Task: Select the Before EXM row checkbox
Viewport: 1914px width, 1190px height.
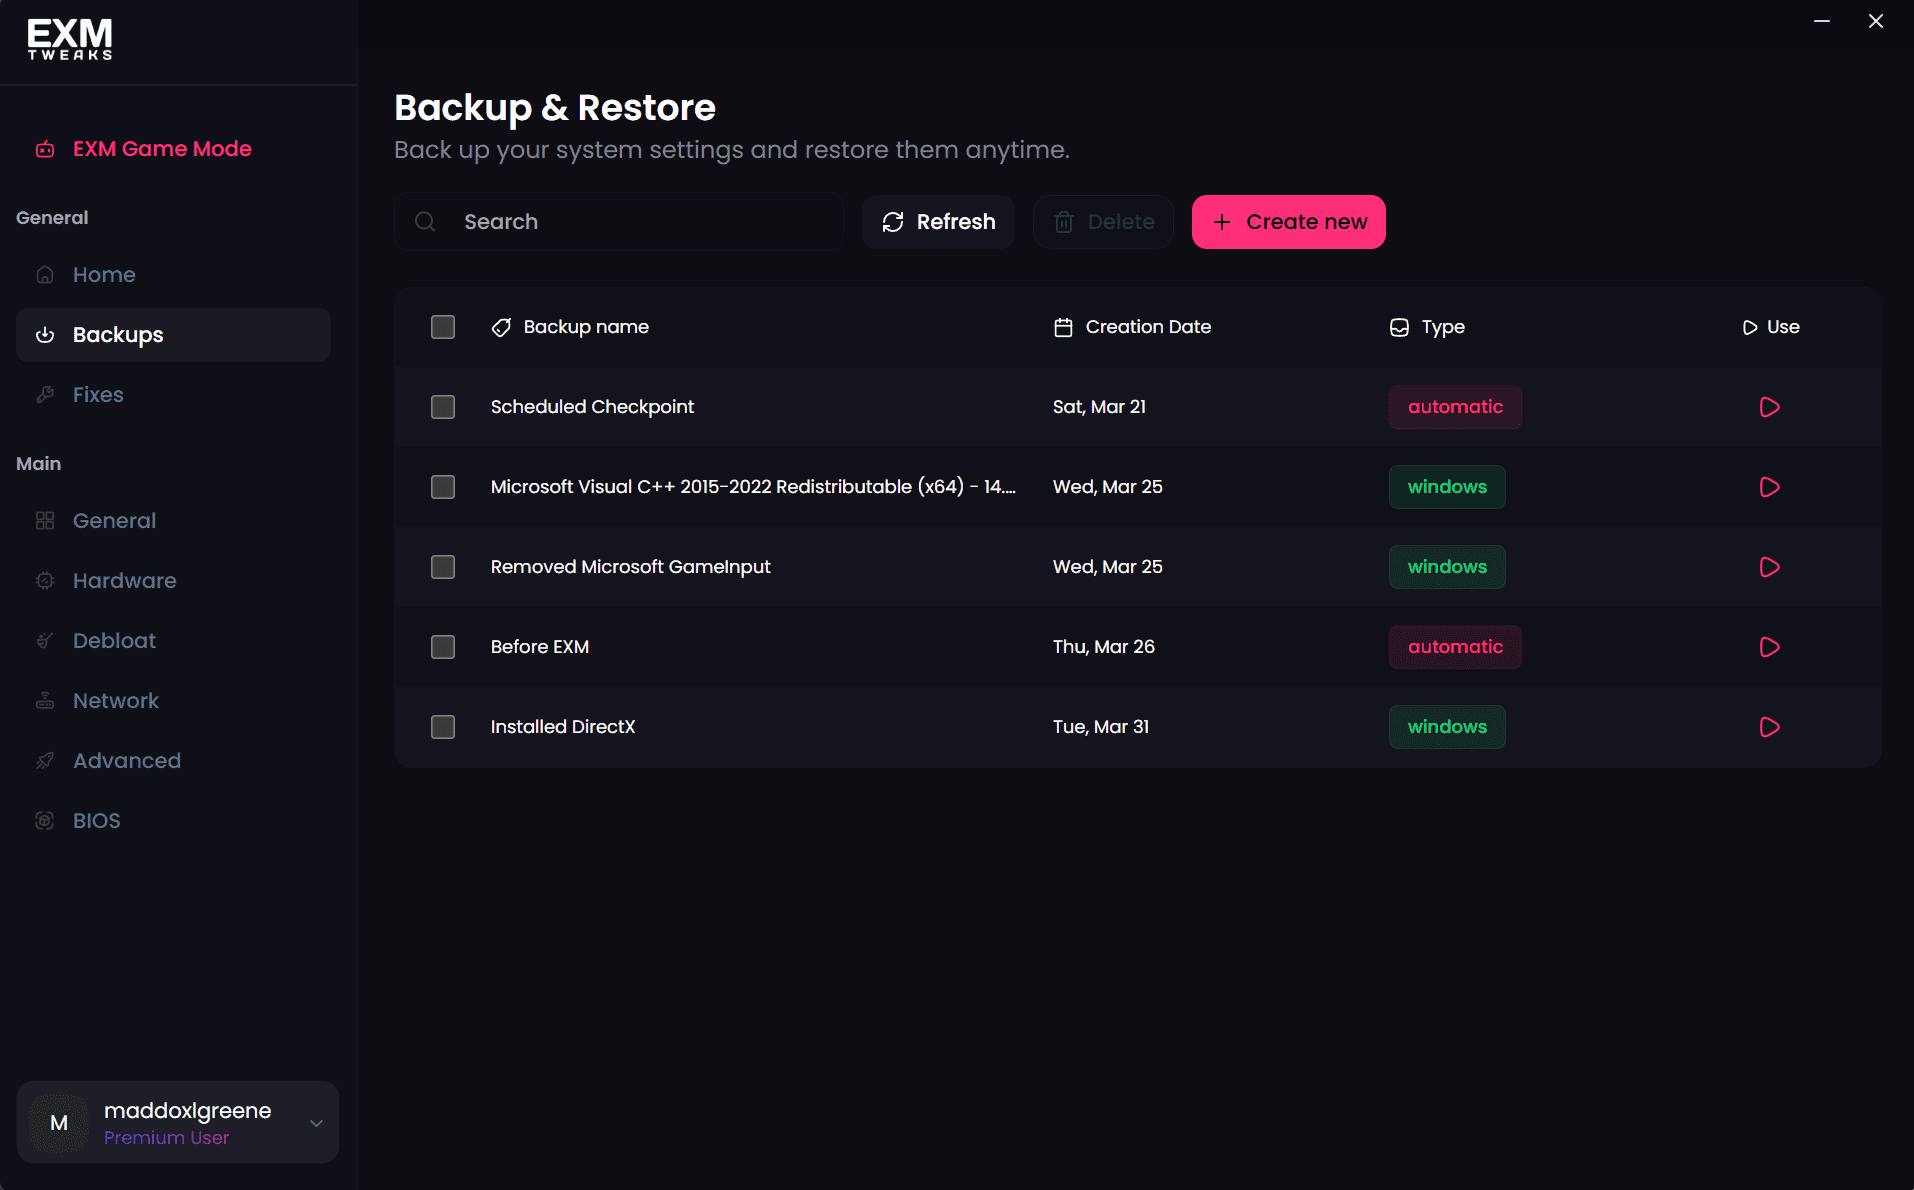Action: point(443,647)
